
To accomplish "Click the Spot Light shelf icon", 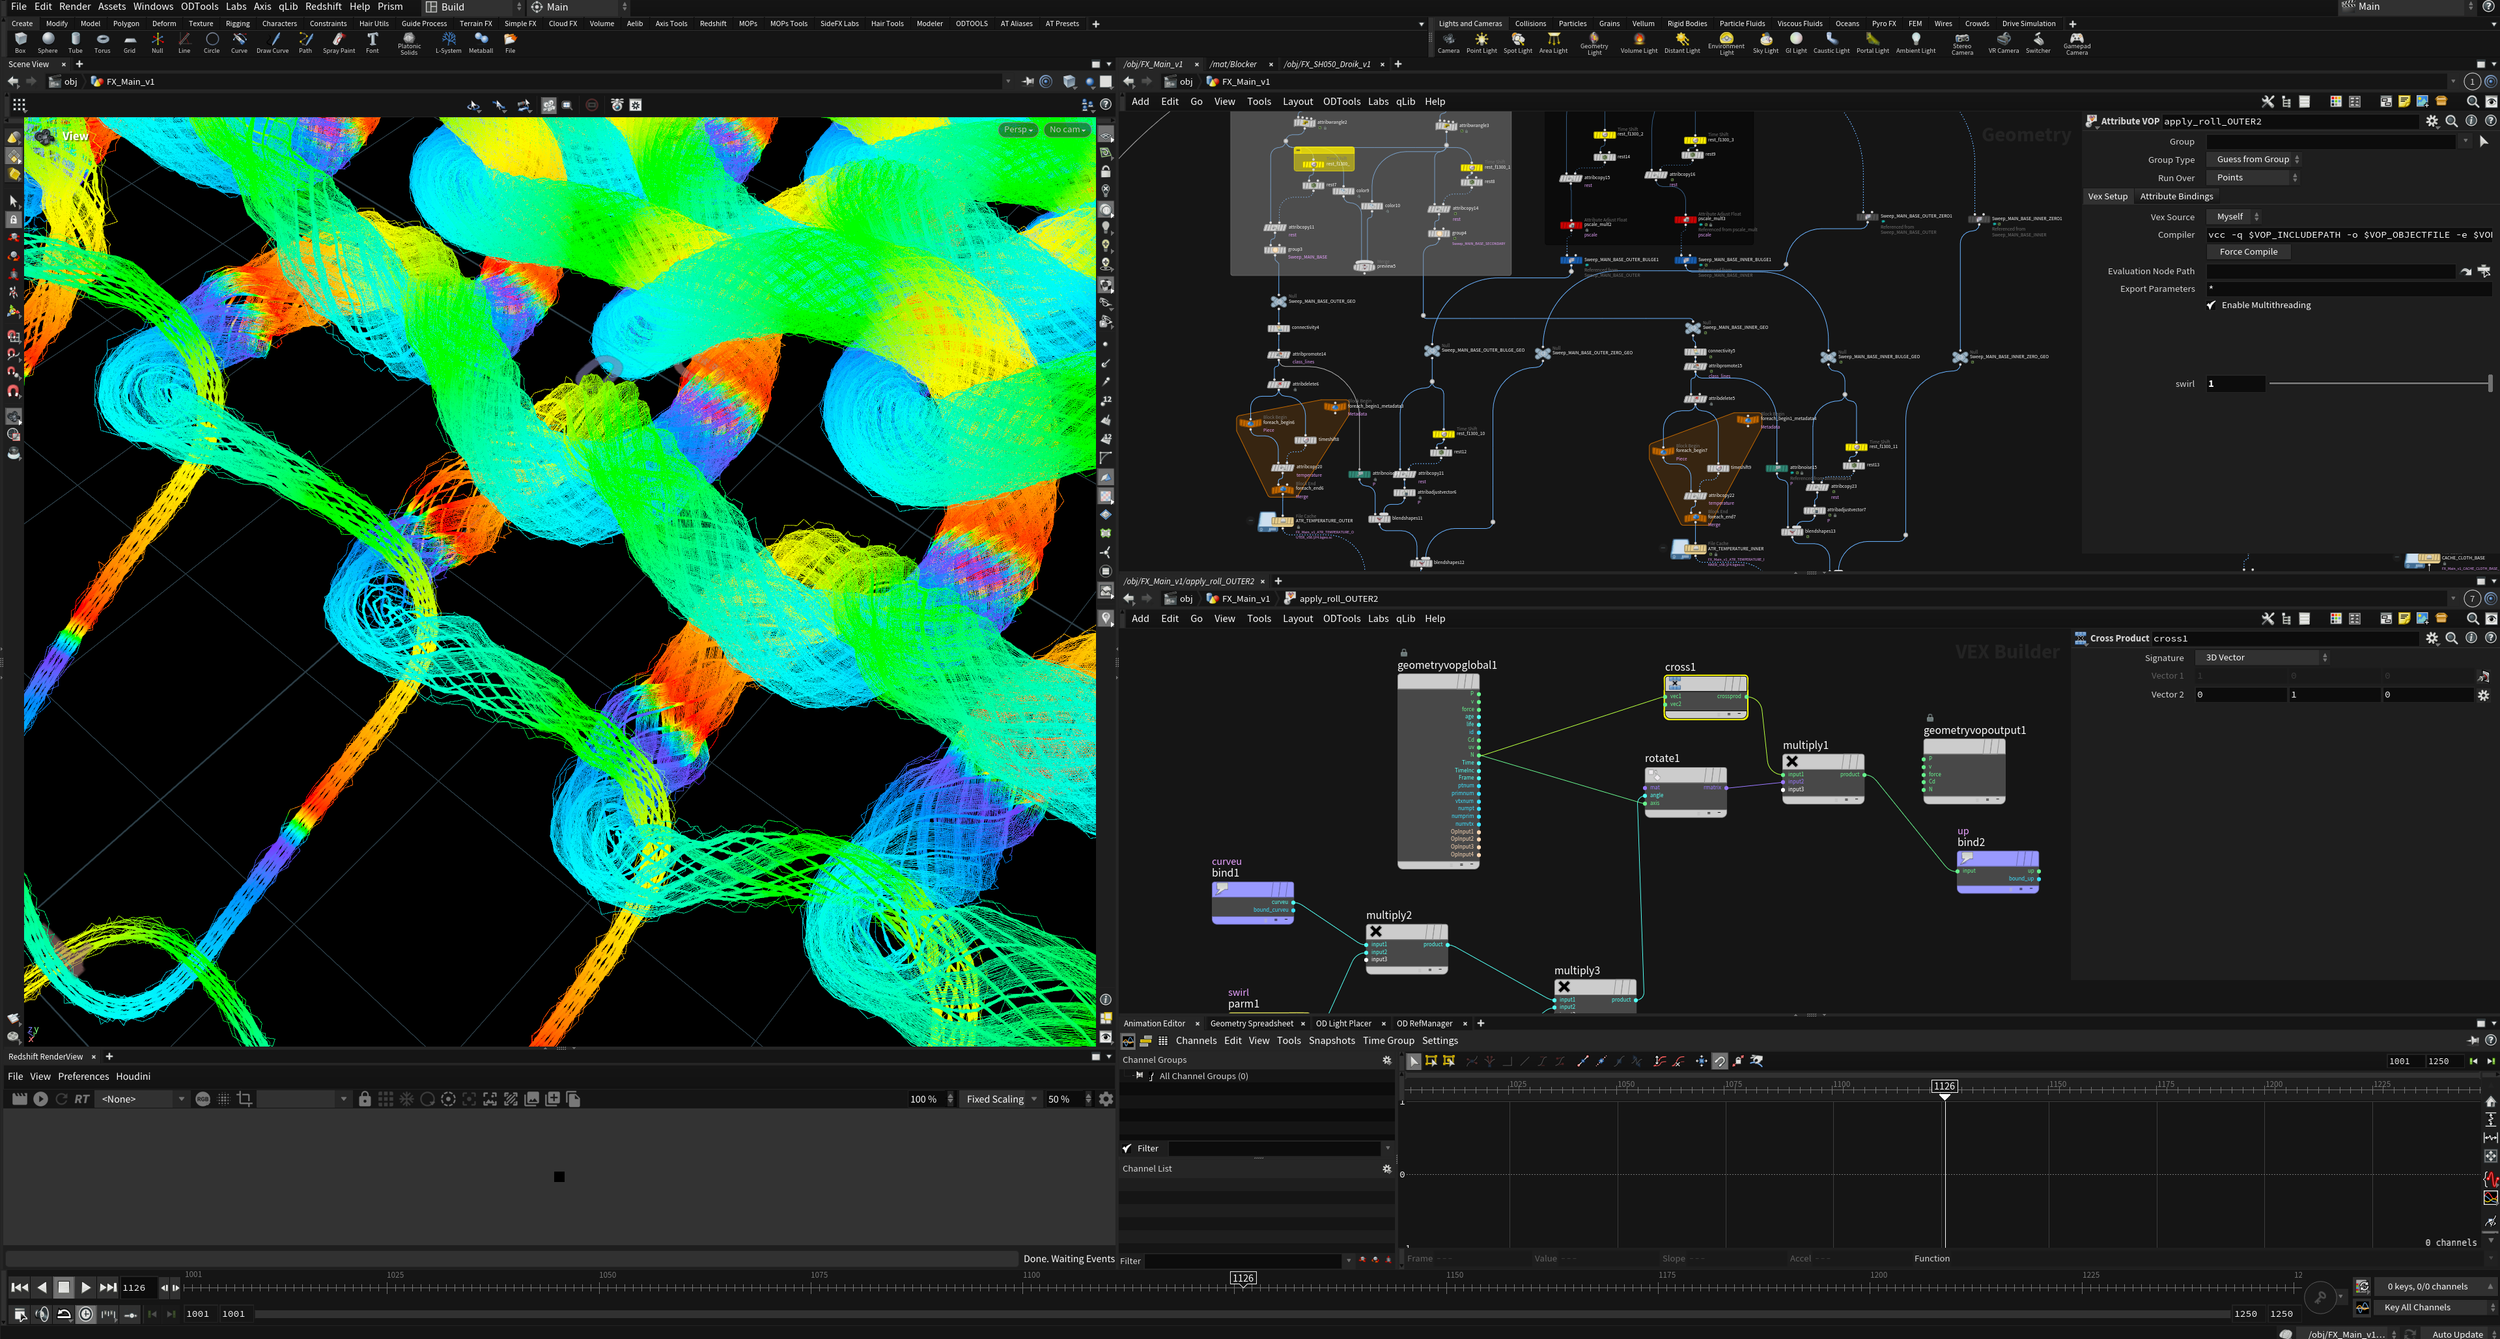I will click(x=1517, y=41).
